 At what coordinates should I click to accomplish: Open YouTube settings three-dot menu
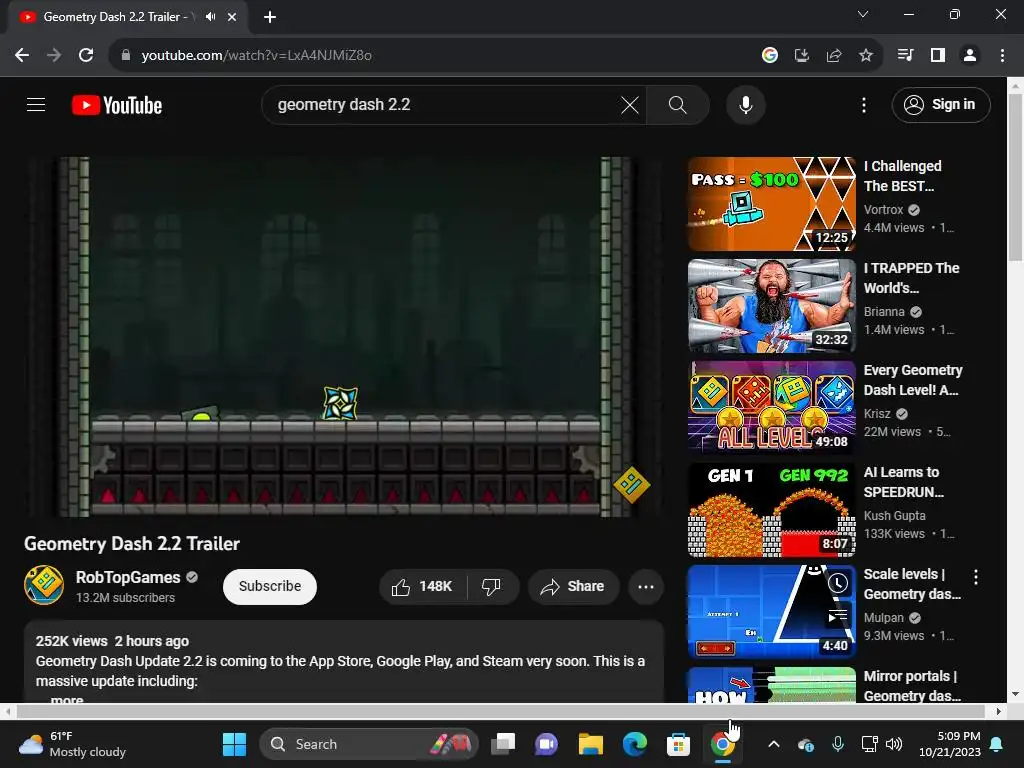tap(863, 104)
